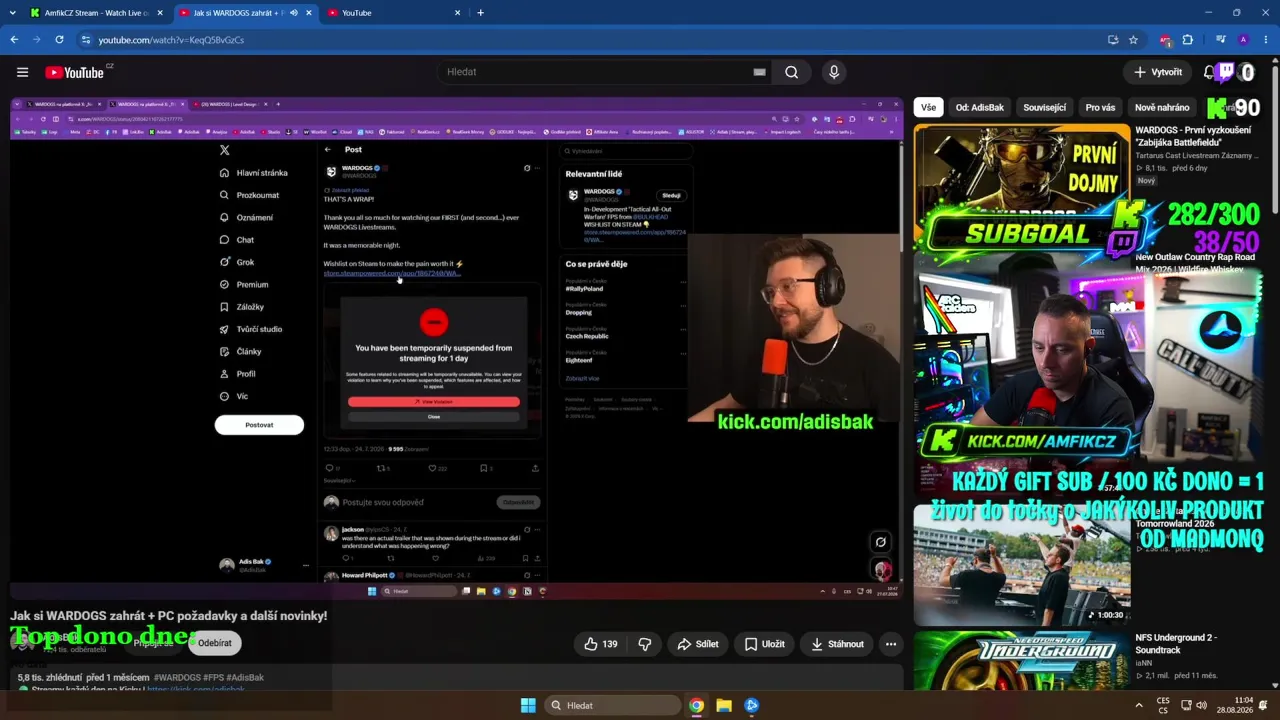Screen dimensions: 1280x720
Task: Select the 'Od: AdisBak' filter chip
Action: [x=979, y=107]
